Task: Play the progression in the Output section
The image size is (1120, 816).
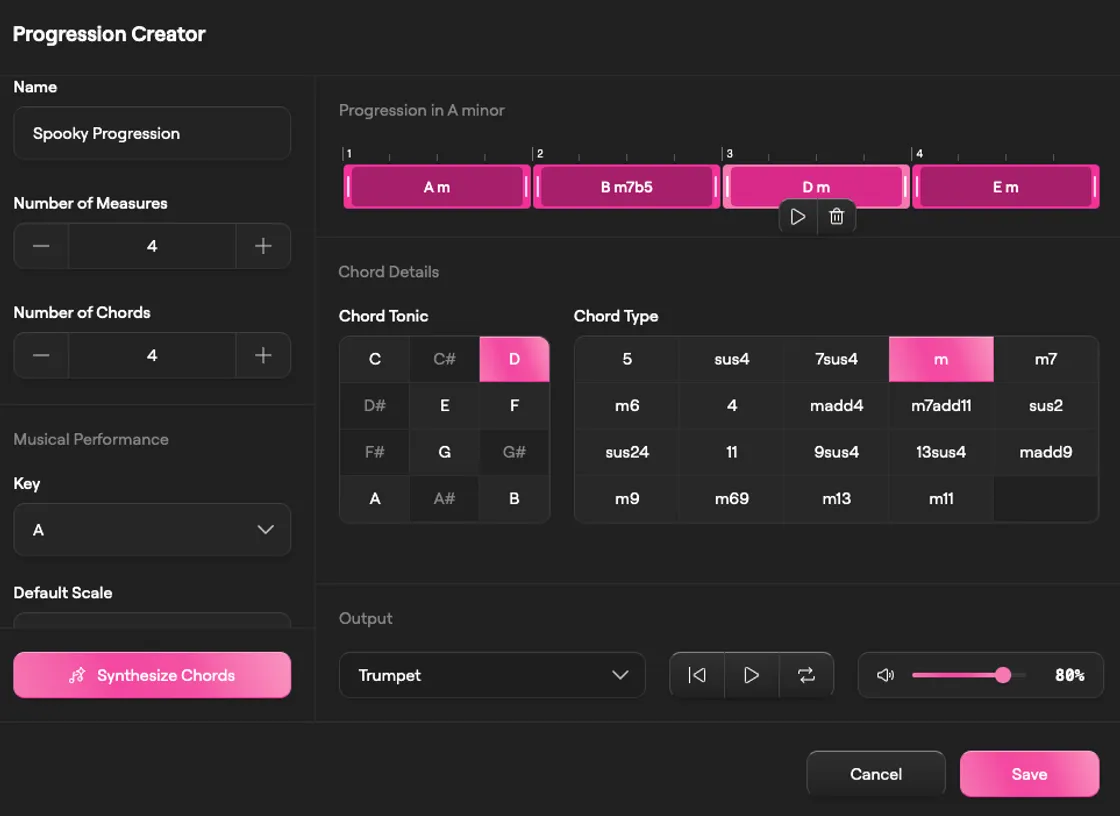Action: coord(751,675)
